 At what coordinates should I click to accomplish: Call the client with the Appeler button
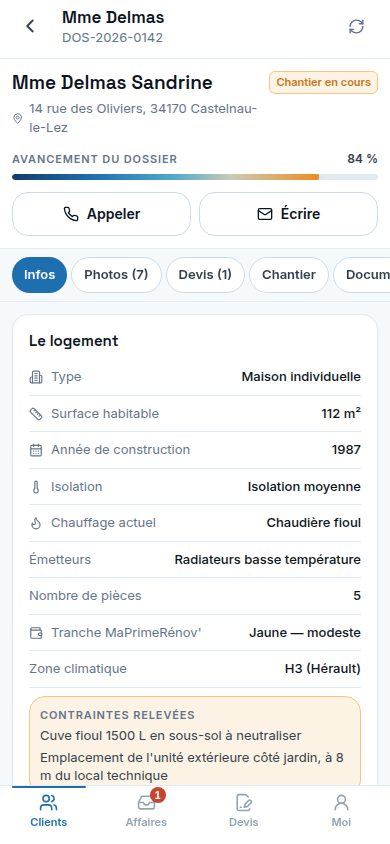pyautogui.click(x=101, y=214)
